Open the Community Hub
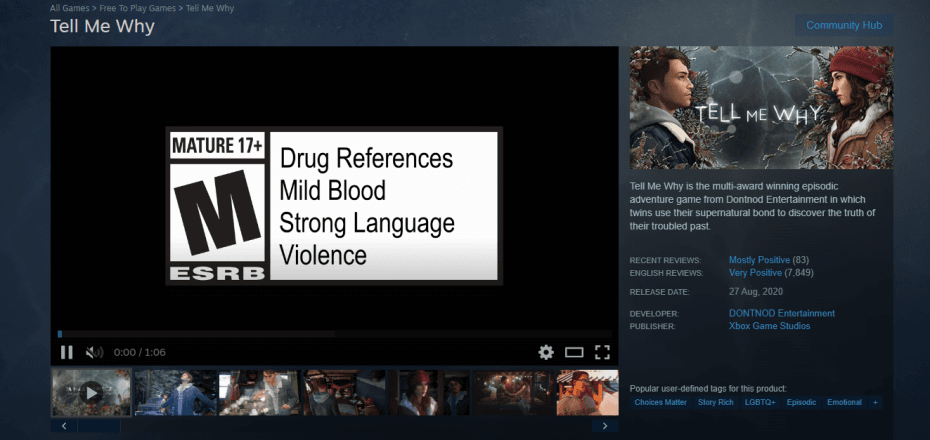930x440 pixels. (x=844, y=25)
